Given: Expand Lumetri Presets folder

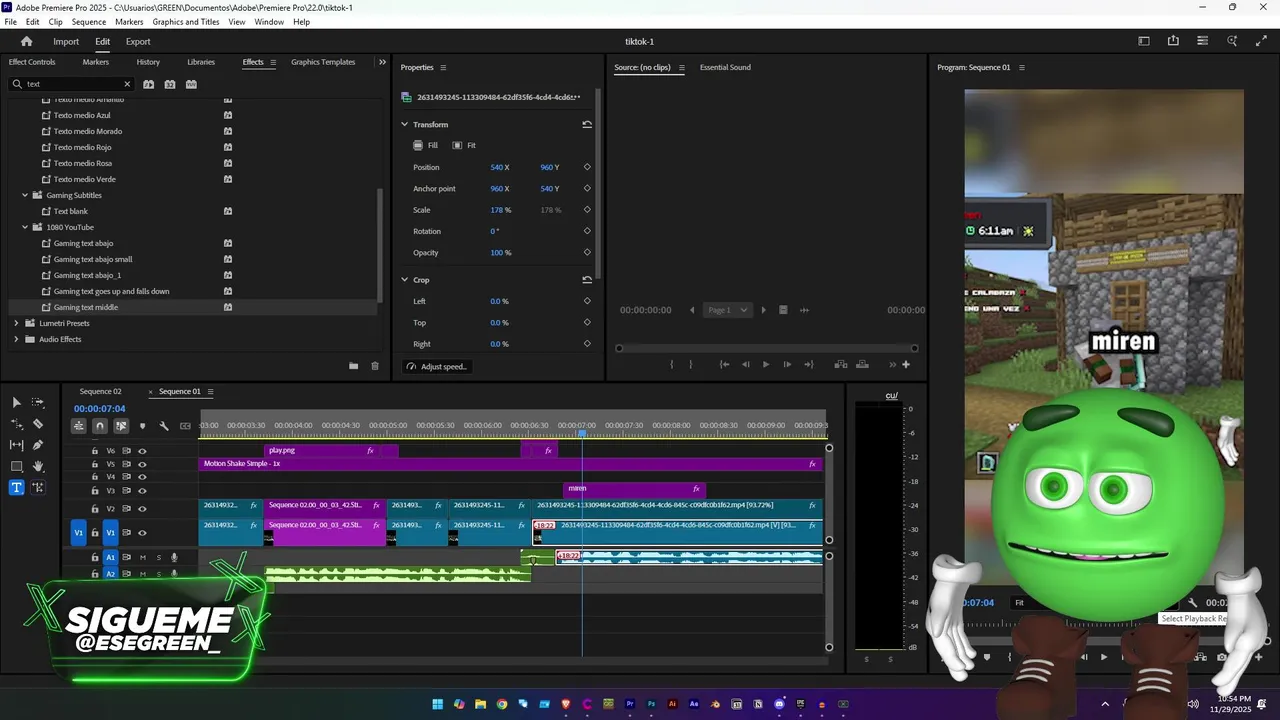Looking at the screenshot, I should point(16,323).
